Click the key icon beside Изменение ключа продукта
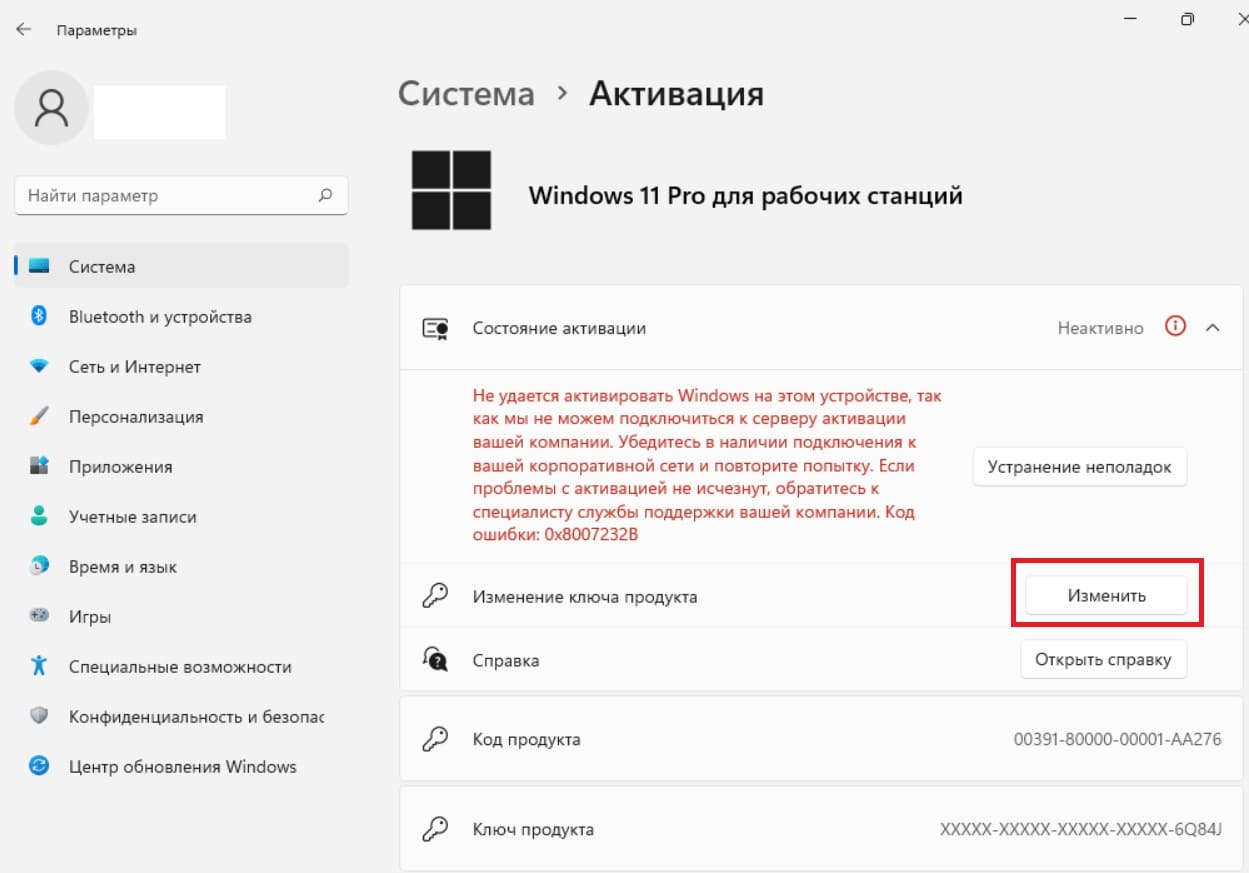The width and height of the screenshot is (1249, 873). [x=435, y=596]
